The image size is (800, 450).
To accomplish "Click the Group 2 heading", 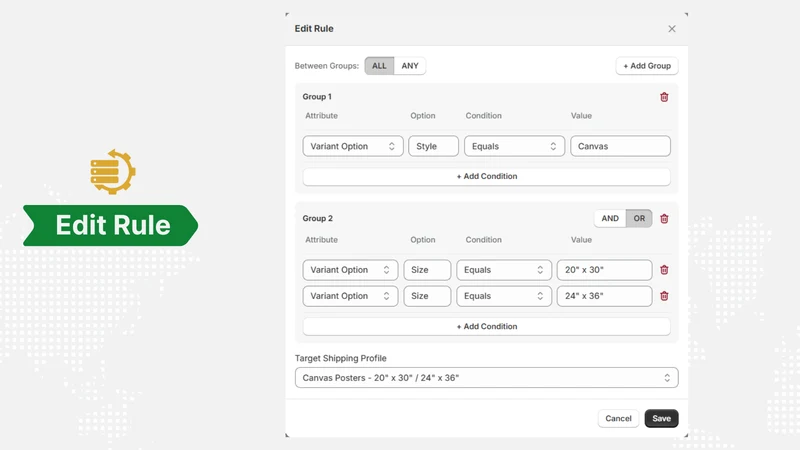I will tap(317, 218).
